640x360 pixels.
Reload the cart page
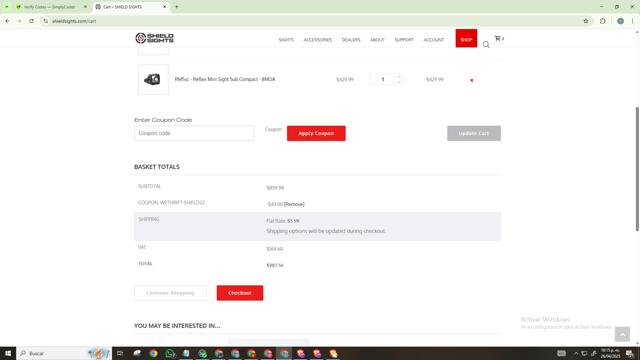tap(31, 21)
